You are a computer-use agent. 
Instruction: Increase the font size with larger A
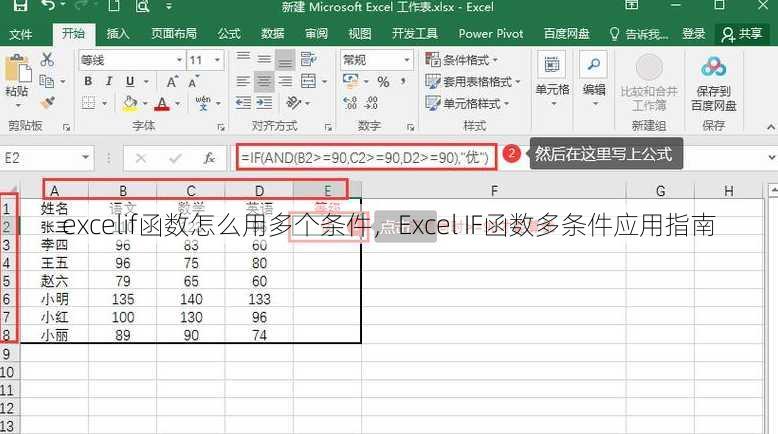pyautogui.click(x=172, y=81)
